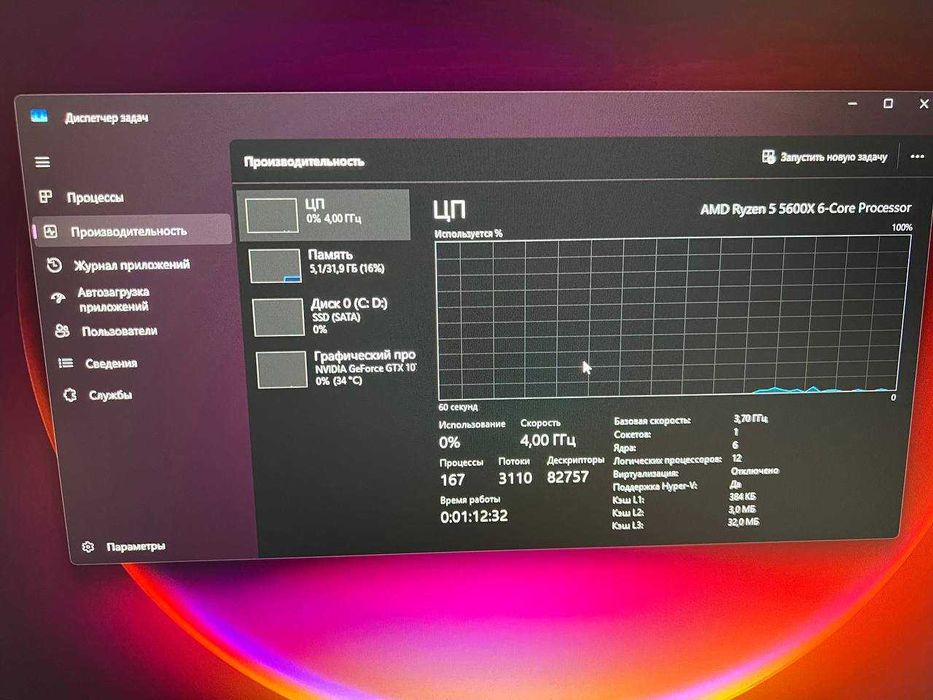Click Запустить новую задачу button

(825, 157)
